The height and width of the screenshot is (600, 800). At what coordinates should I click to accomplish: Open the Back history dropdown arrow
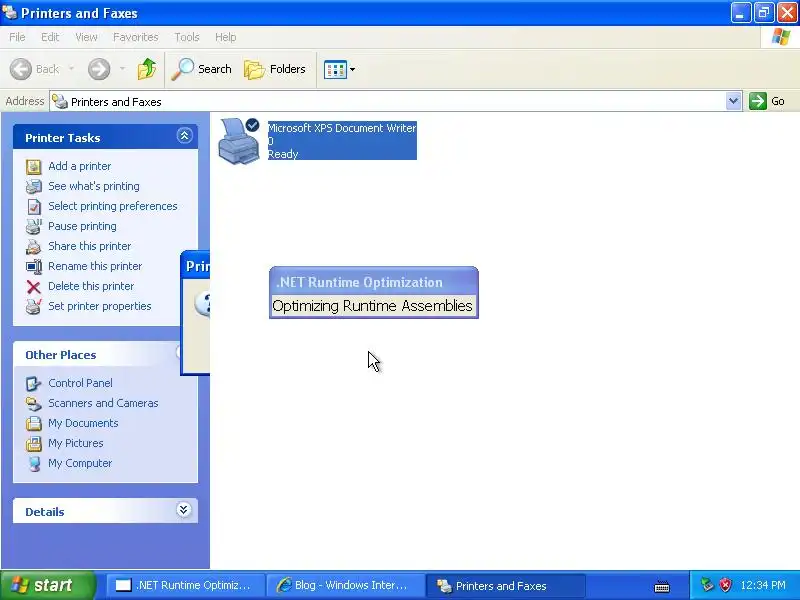click(x=71, y=69)
